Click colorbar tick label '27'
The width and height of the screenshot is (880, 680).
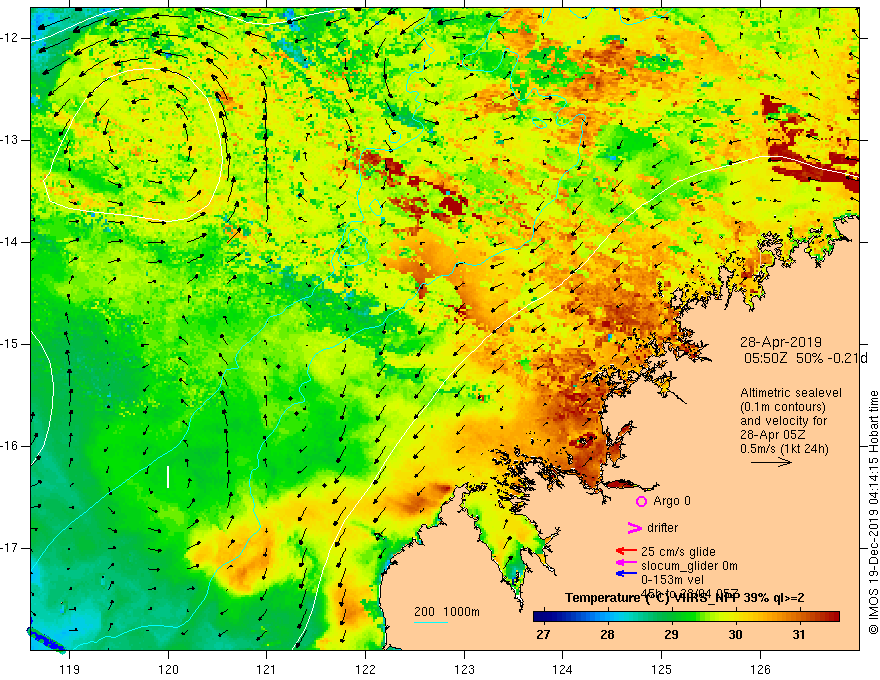[543, 635]
